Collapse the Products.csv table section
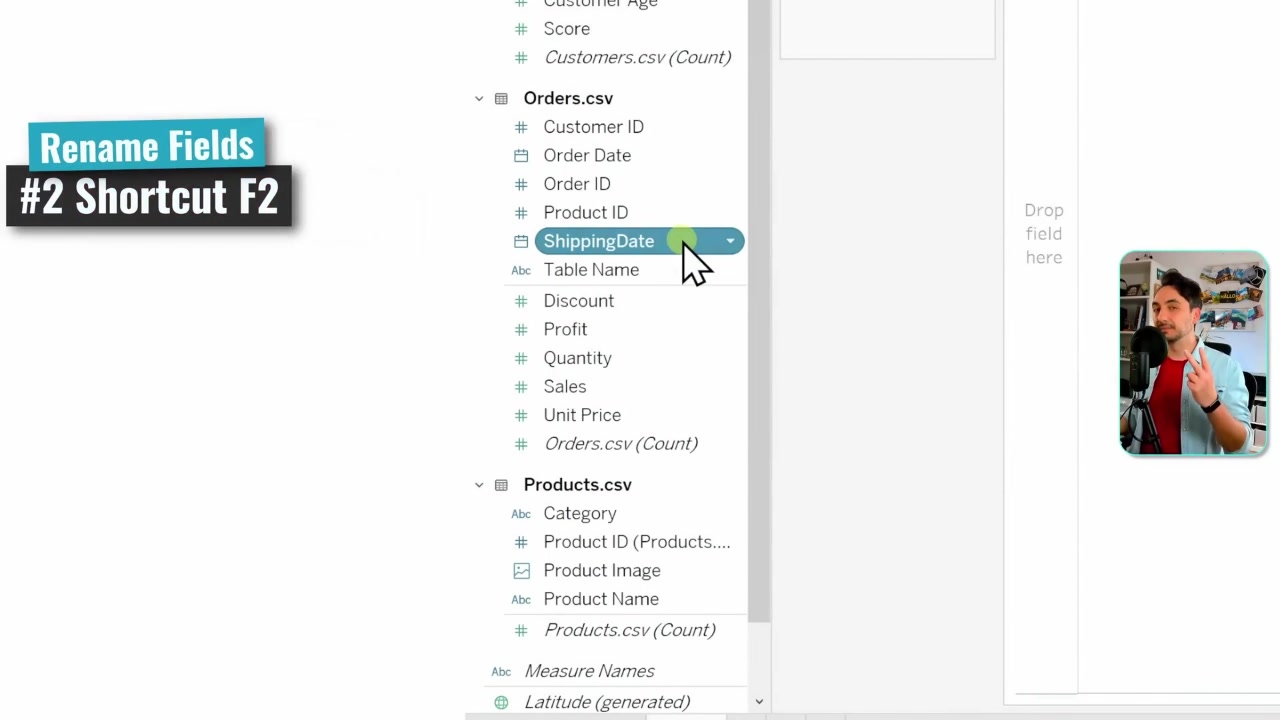This screenshot has height=720, width=1280. [x=479, y=484]
